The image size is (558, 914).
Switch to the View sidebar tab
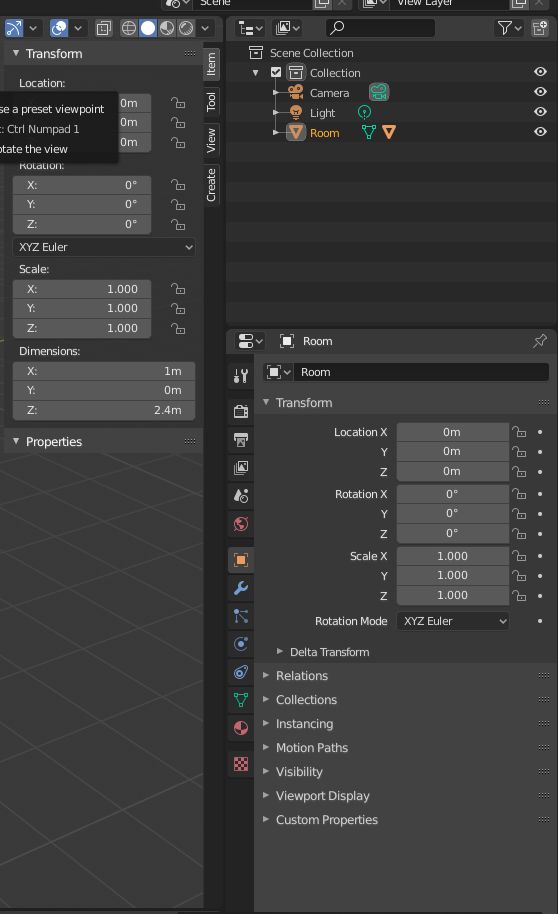(x=211, y=140)
